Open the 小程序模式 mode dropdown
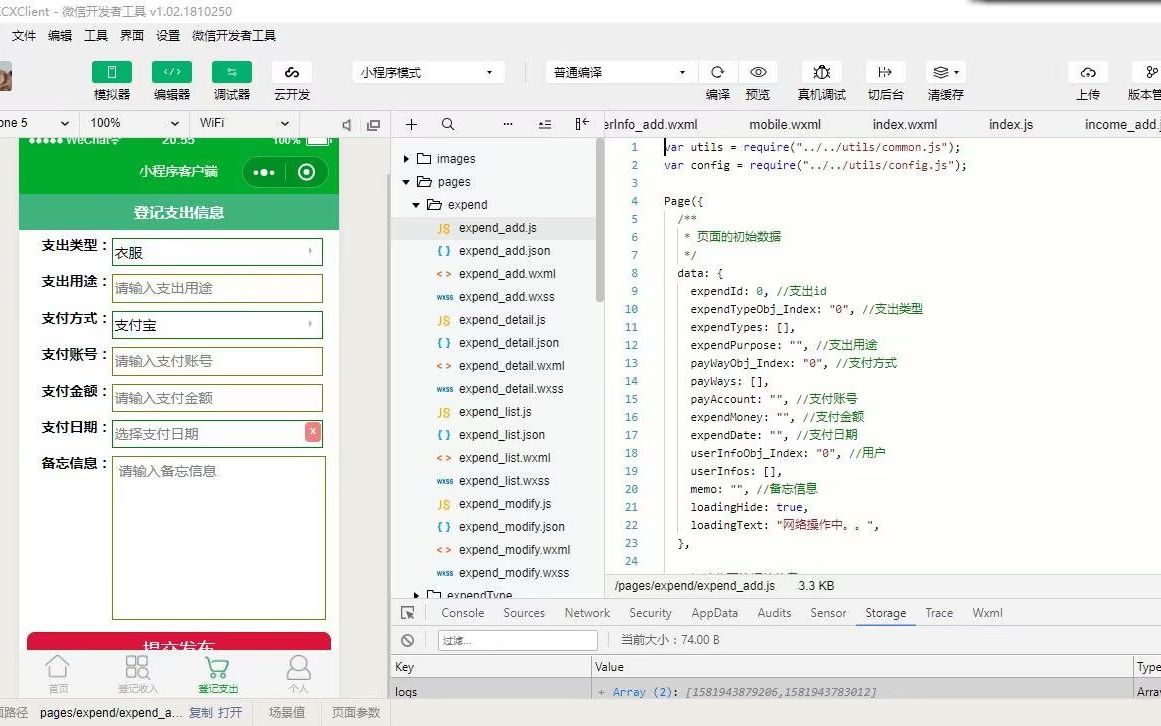This screenshot has width=1161, height=726. (x=428, y=73)
